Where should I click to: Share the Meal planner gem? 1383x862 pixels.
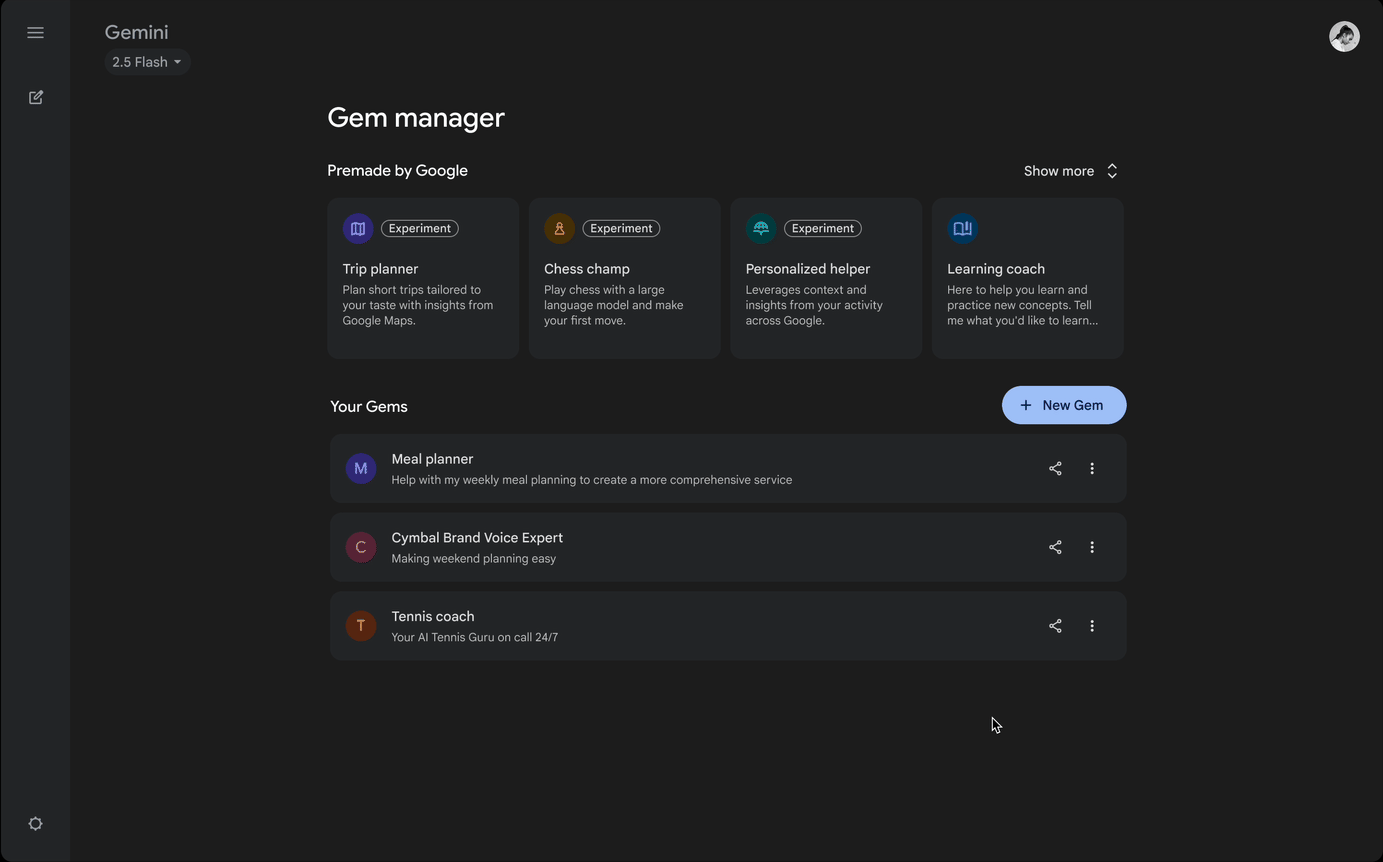tap(1055, 468)
